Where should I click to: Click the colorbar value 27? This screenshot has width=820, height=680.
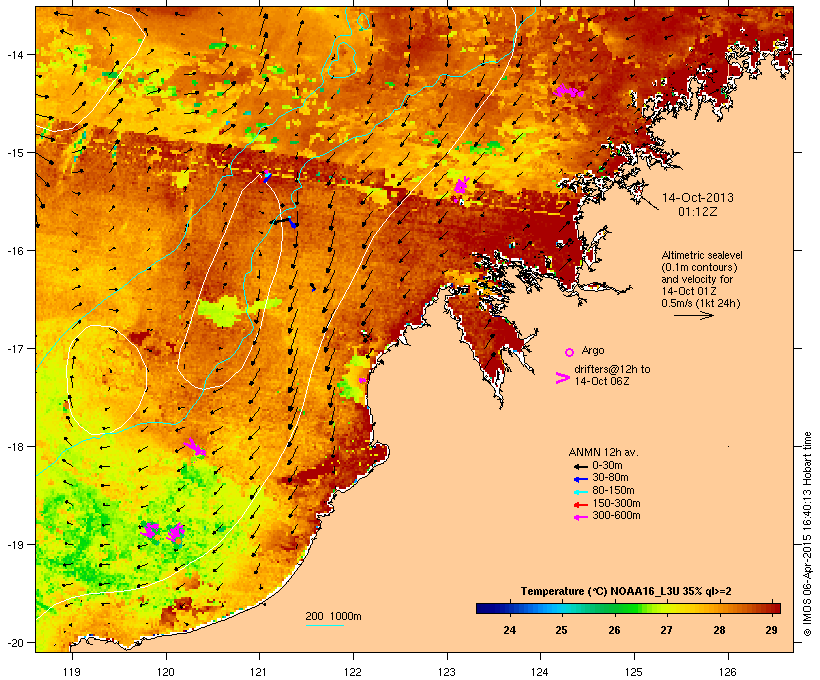tap(666, 630)
